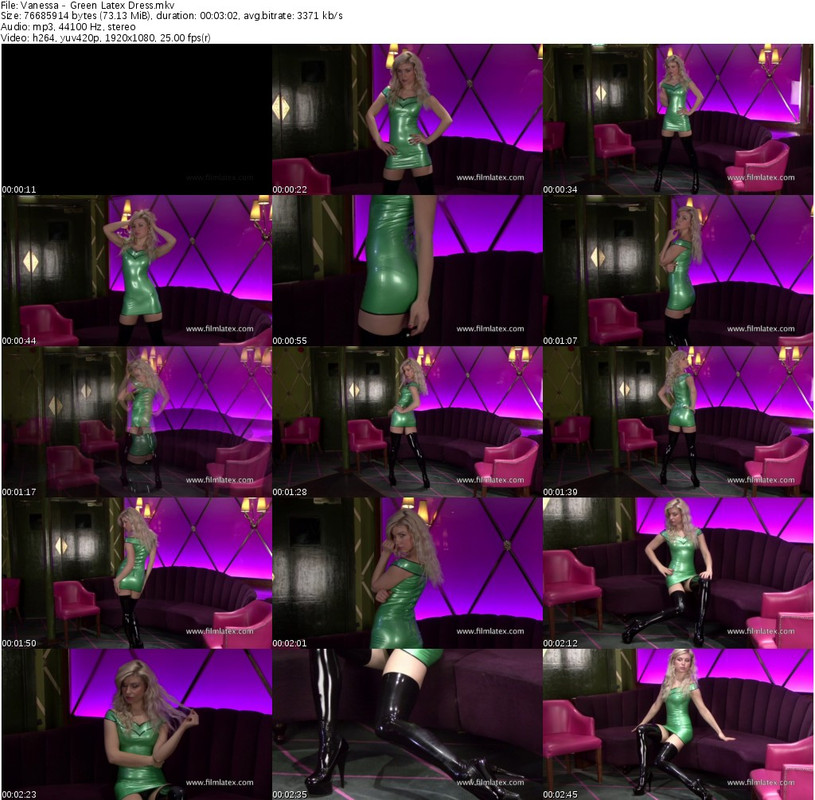The image size is (815, 800).
Task: Select the thumbnail stamped 00:00:34
Action: (678, 120)
